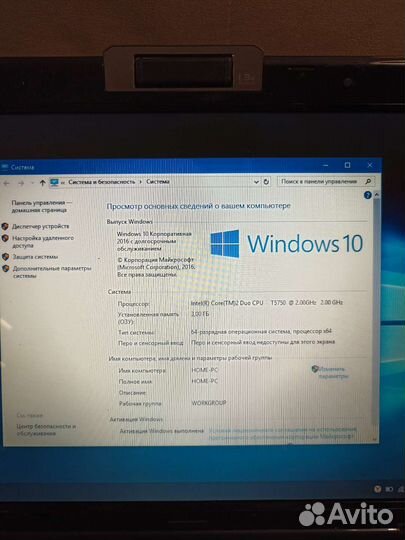Click Изменить параметры link

333,373
